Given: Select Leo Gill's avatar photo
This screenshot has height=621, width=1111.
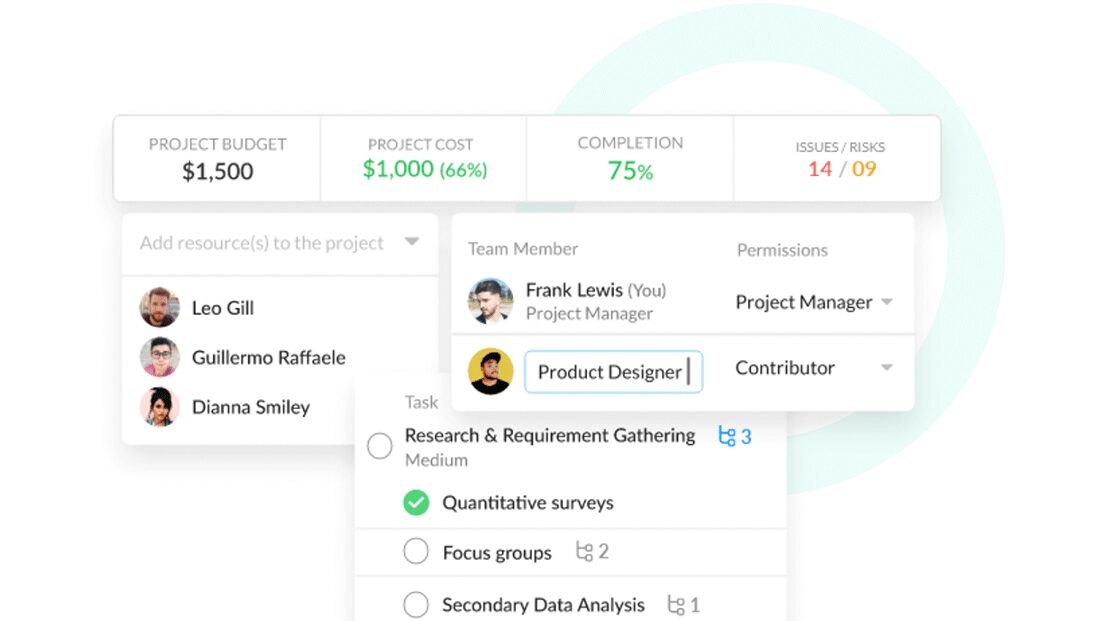Looking at the screenshot, I should click(157, 308).
